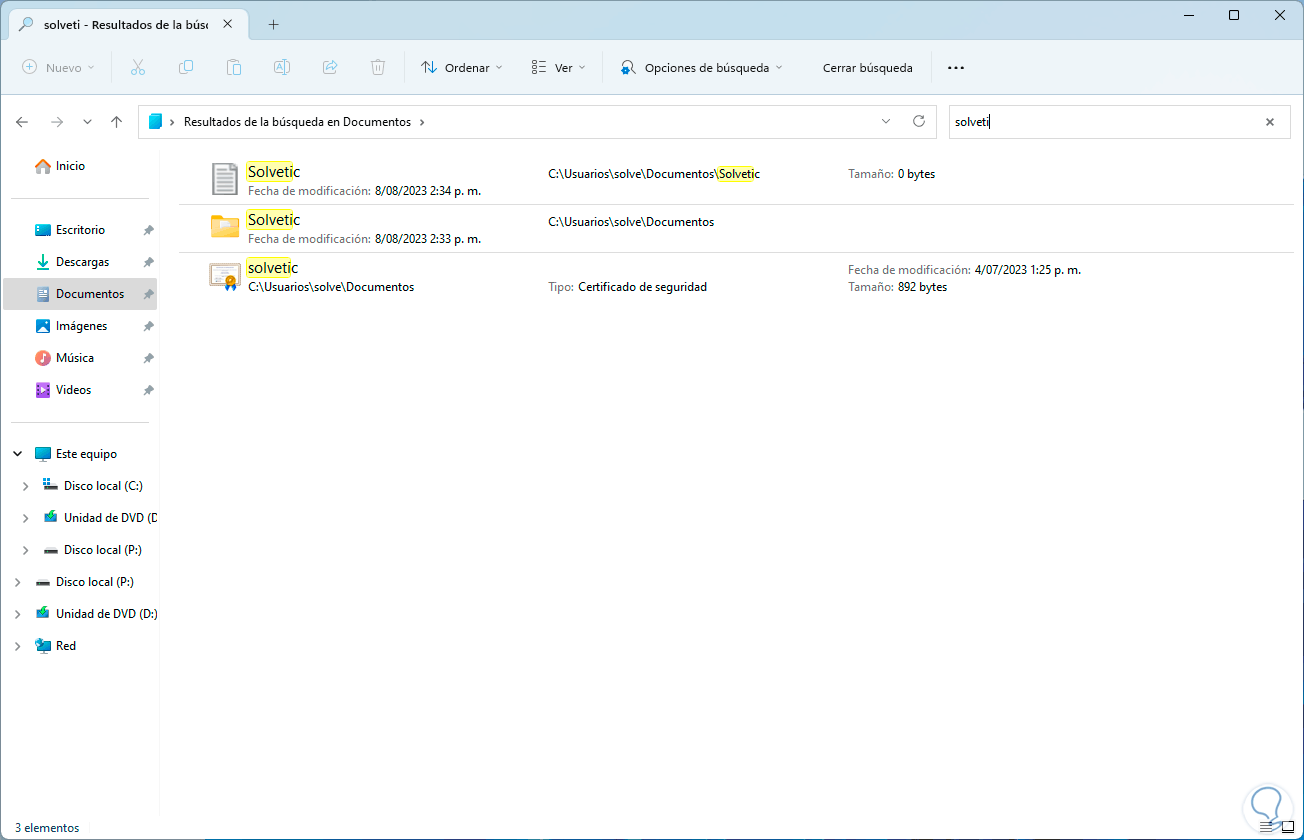
Task: Expand the top-level Unidad de DVD (D:) node
Action: [18, 614]
